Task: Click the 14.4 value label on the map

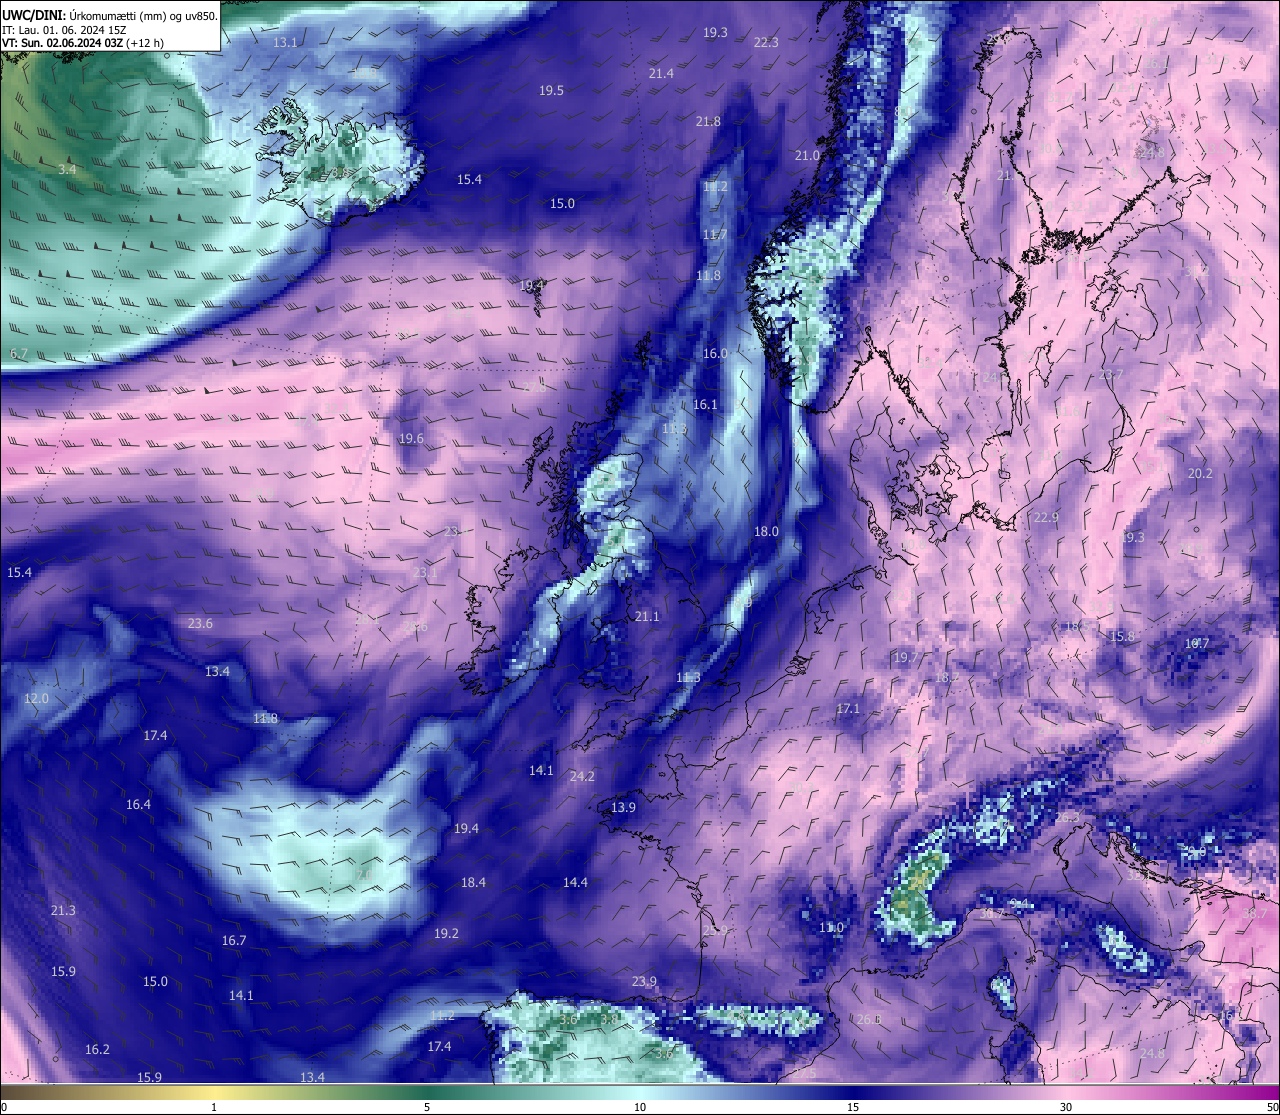Action: (575, 882)
